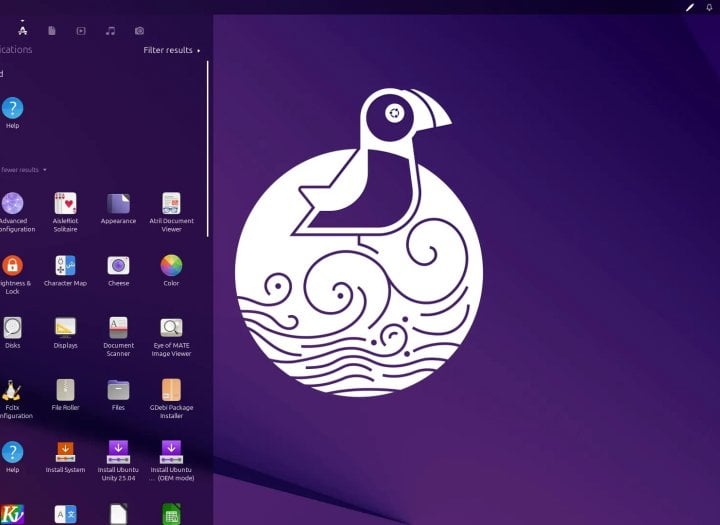Viewport: 720px width, 525px height.
Task: Collapse the list with fewer results
Action: (x=23, y=170)
